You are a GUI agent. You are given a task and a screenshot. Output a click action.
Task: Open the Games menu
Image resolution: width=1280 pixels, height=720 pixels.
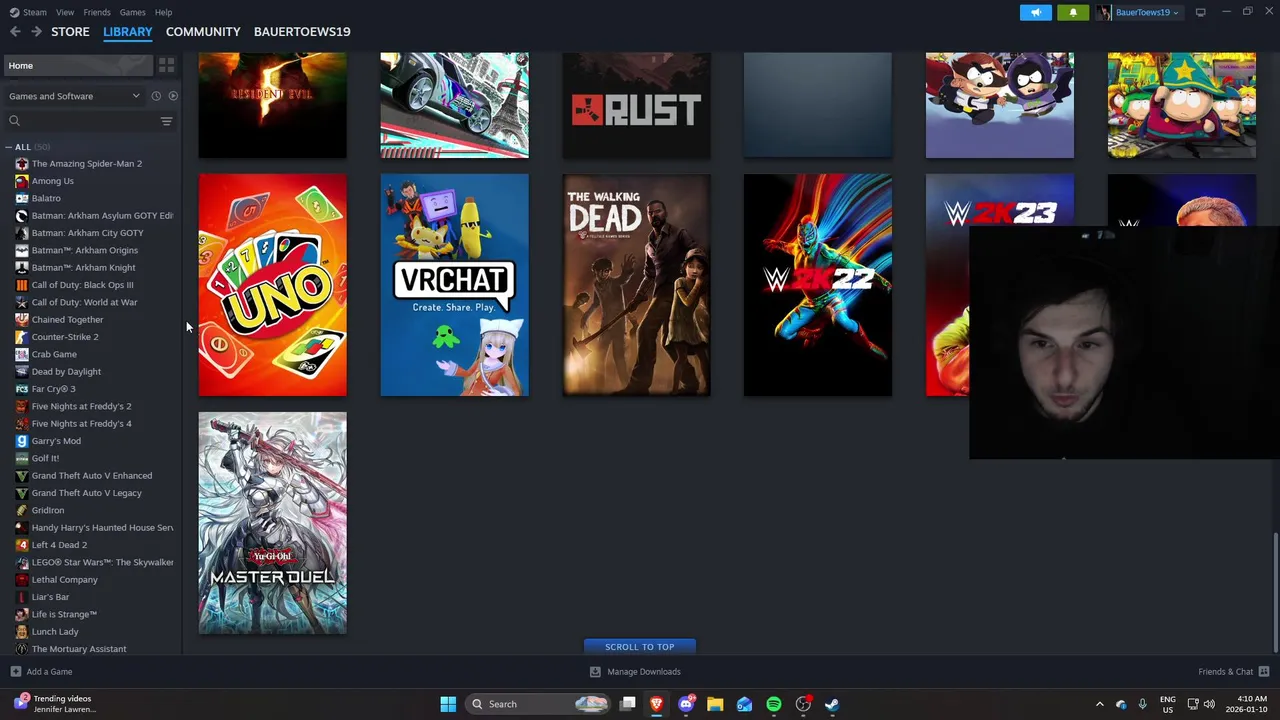132,12
